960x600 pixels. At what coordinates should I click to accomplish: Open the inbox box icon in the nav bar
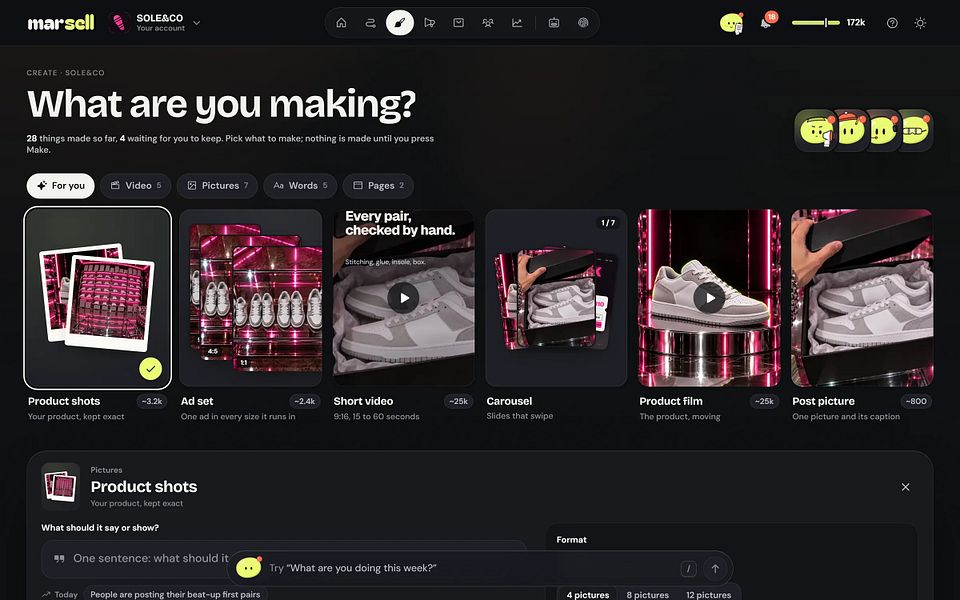(459, 23)
